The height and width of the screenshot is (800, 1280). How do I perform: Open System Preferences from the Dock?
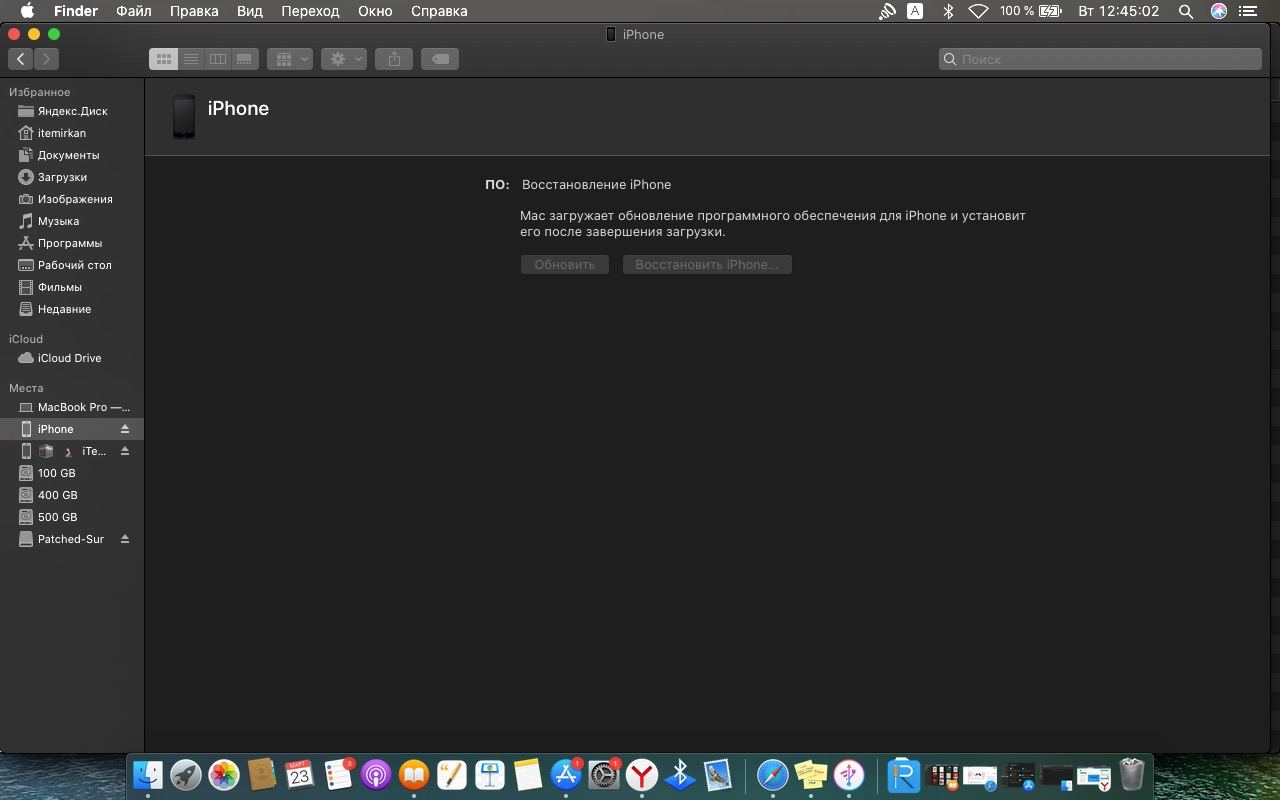[604, 774]
